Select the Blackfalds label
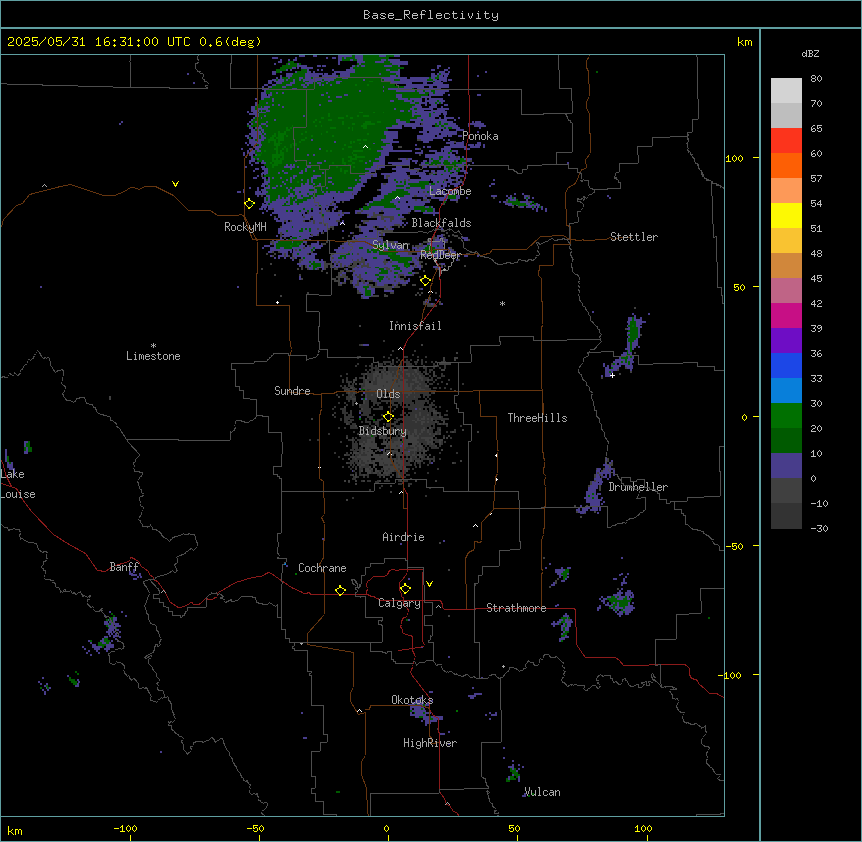 [441, 223]
